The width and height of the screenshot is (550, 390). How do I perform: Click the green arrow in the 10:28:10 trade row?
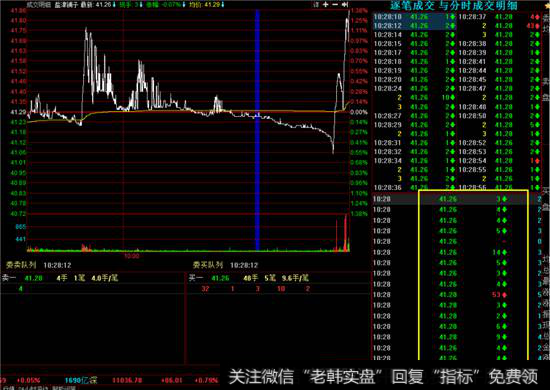(452, 17)
